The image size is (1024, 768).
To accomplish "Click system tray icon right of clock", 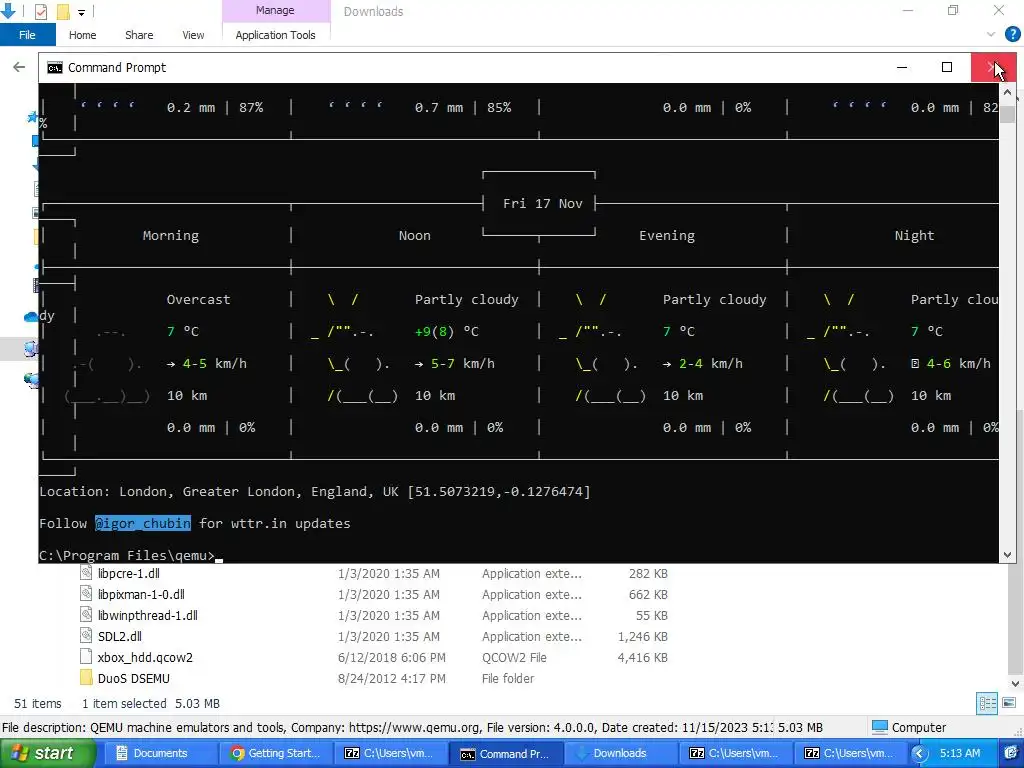I will coord(1010,753).
